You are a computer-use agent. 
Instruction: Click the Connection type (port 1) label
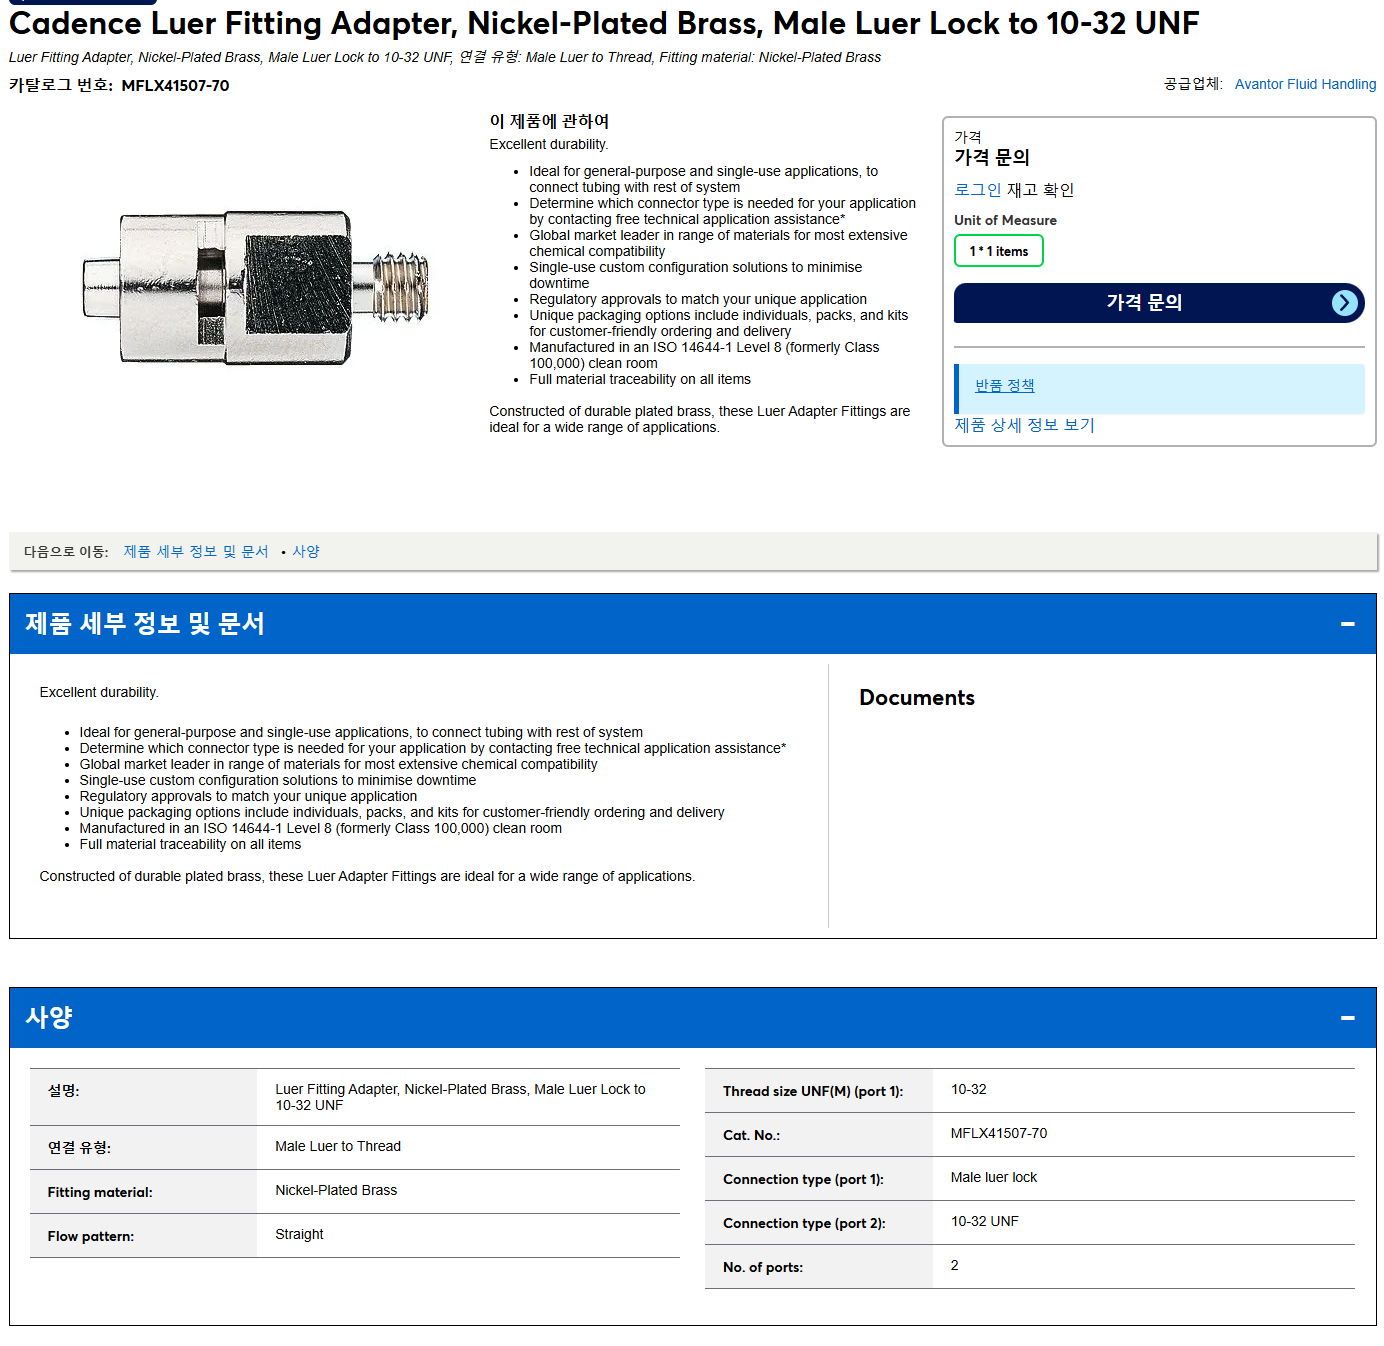tap(803, 1180)
